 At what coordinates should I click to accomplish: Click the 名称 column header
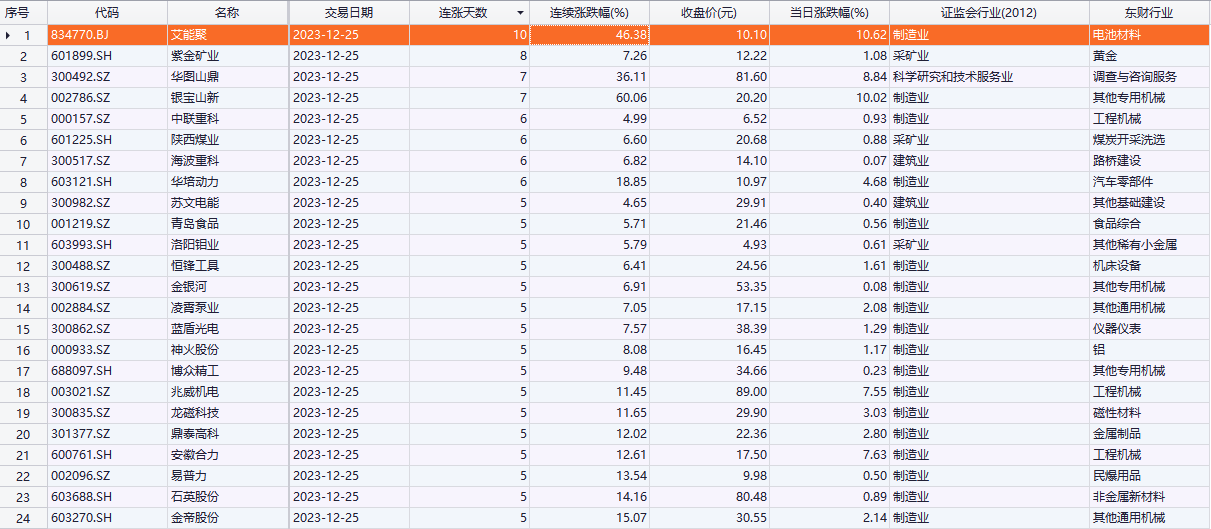(227, 13)
